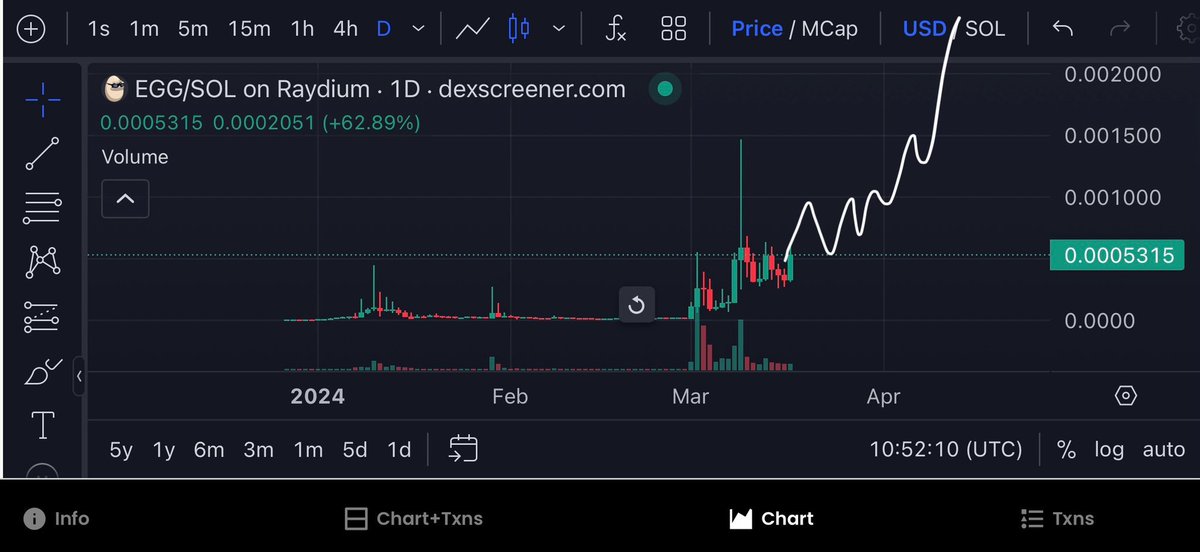This screenshot has width=1200, height=552.
Task: Collapse the drawing toolbar side arrow
Action: (x=79, y=376)
